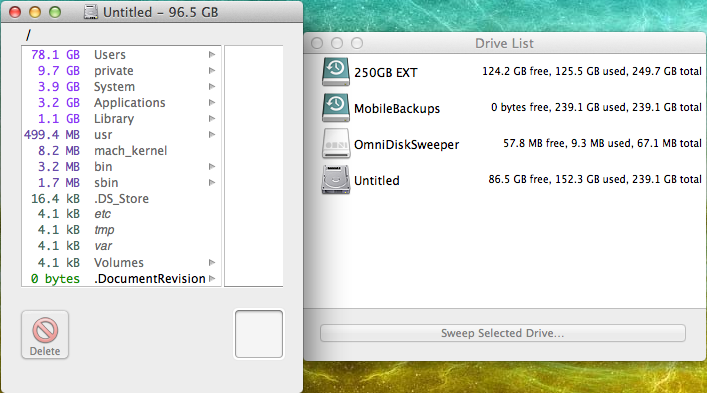
Task: Expand the Users folder arrow
Action: coord(212,55)
